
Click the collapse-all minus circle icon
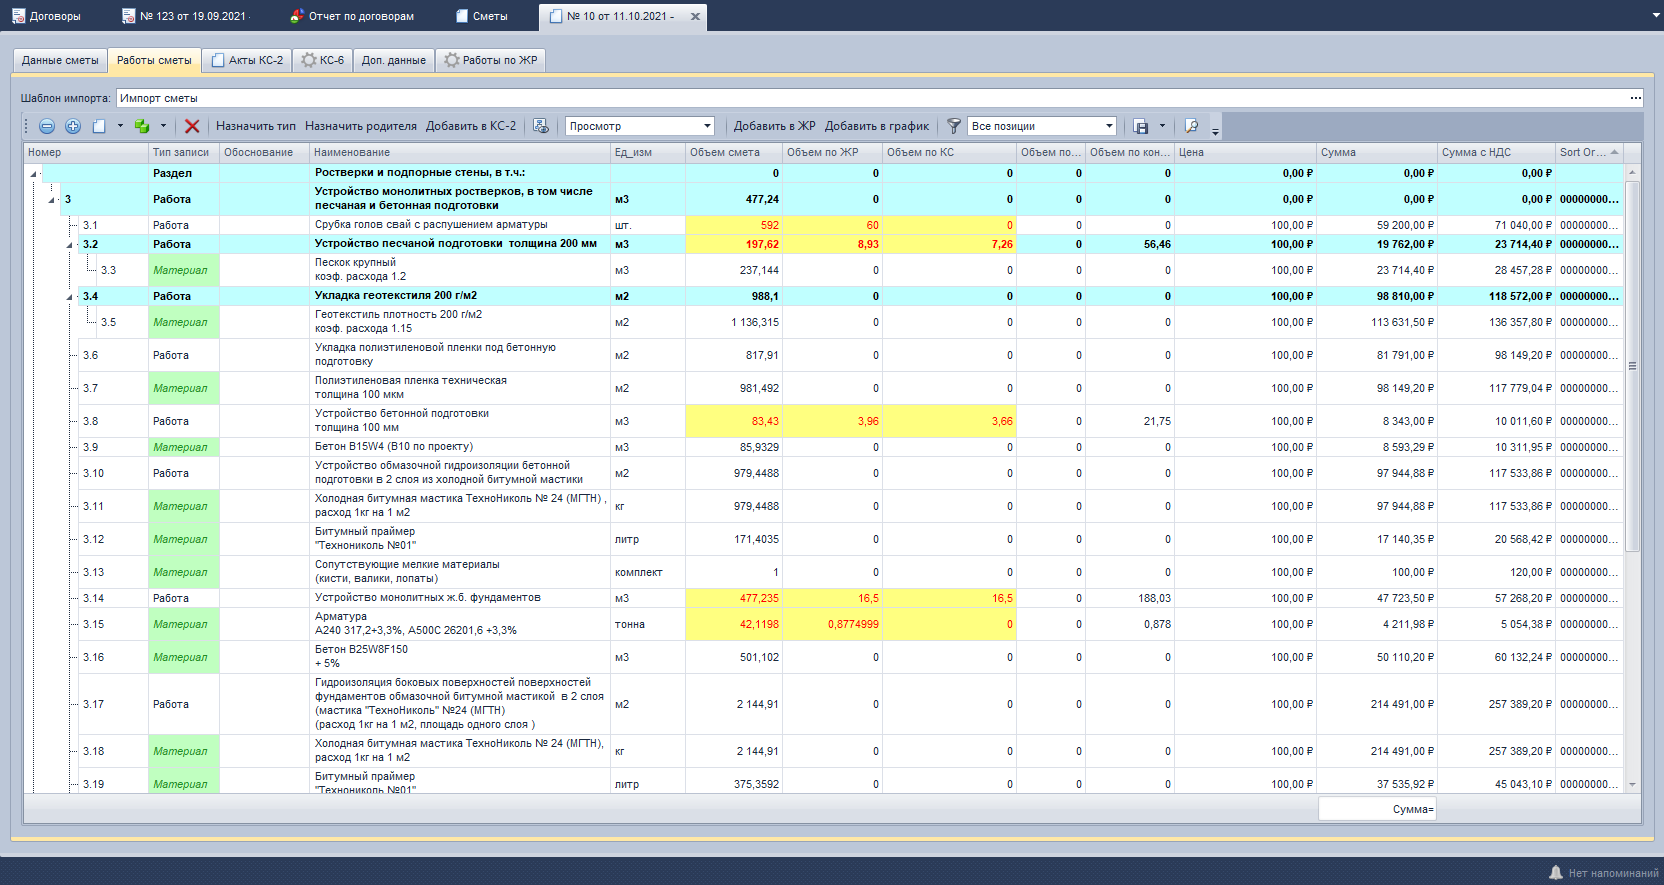(x=46, y=126)
